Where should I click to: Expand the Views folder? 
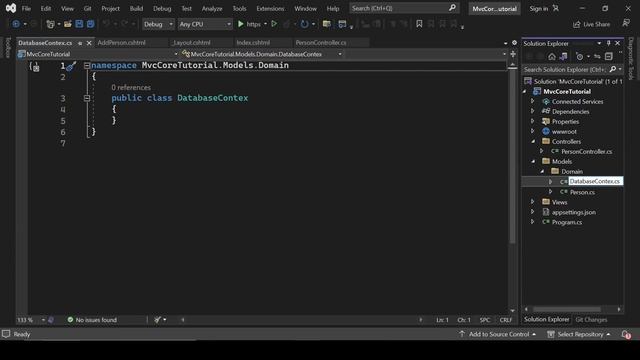(x=532, y=202)
